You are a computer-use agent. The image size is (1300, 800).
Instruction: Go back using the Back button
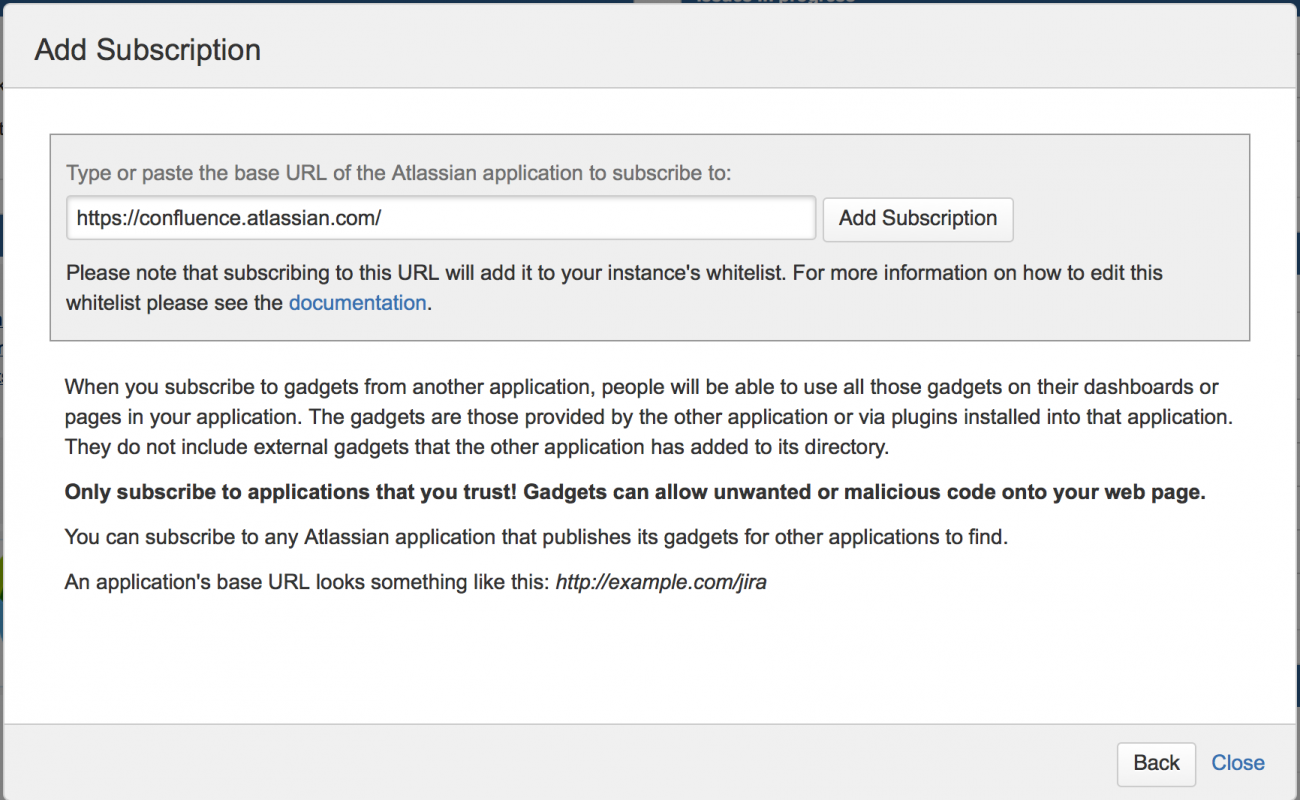click(1156, 763)
